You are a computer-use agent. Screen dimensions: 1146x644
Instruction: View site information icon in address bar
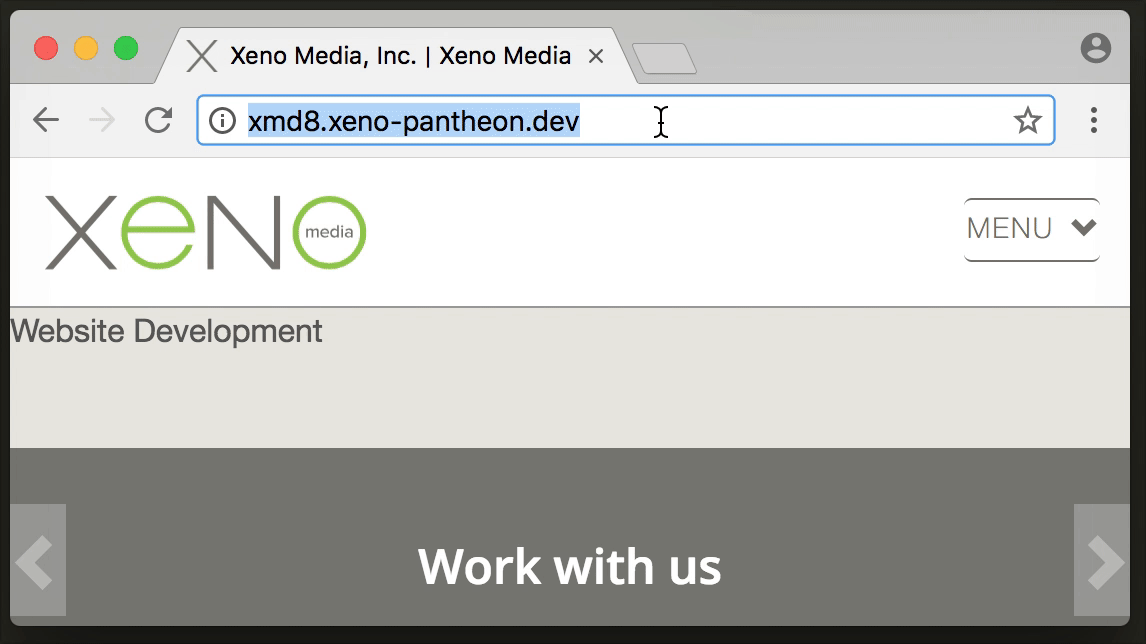click(222, 121)
